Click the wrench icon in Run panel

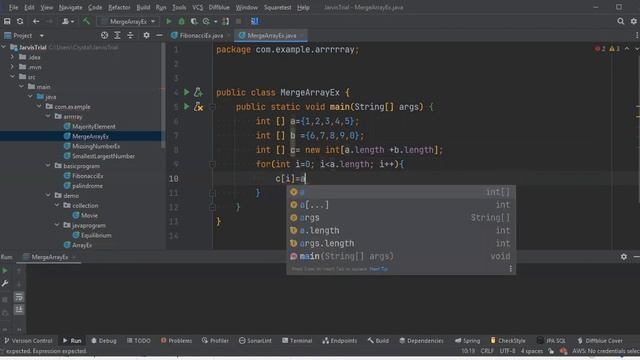pos(5,284)
